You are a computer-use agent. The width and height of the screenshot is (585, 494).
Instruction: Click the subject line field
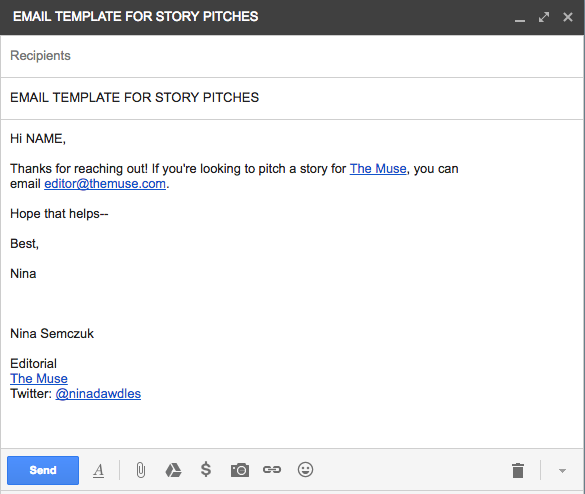click(292, 98)
